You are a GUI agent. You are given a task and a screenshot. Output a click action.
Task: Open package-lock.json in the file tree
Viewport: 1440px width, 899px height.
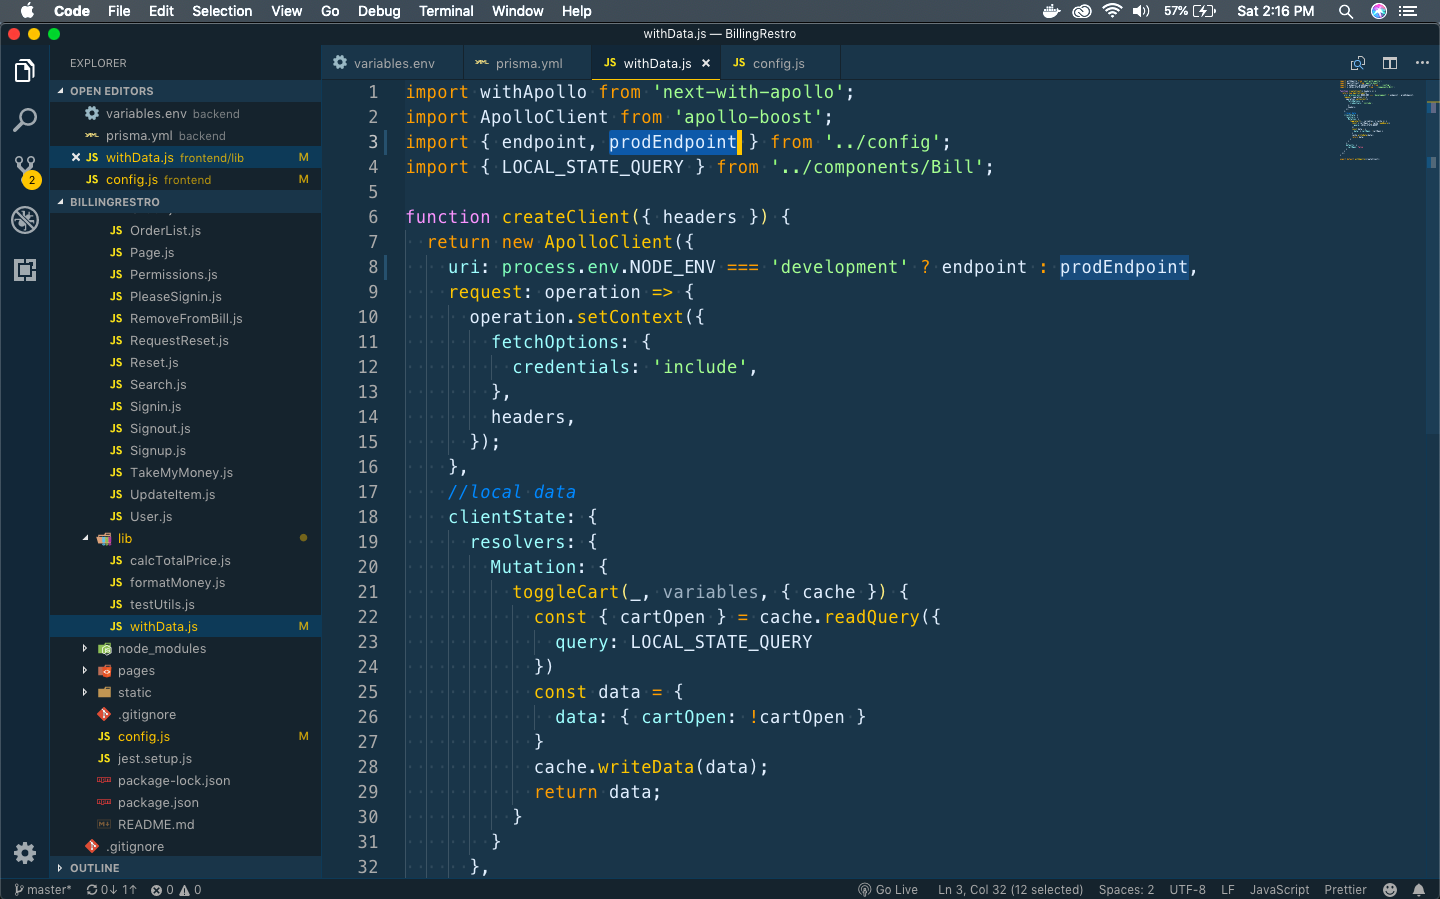pyautogui.click(x=185, y=780)
